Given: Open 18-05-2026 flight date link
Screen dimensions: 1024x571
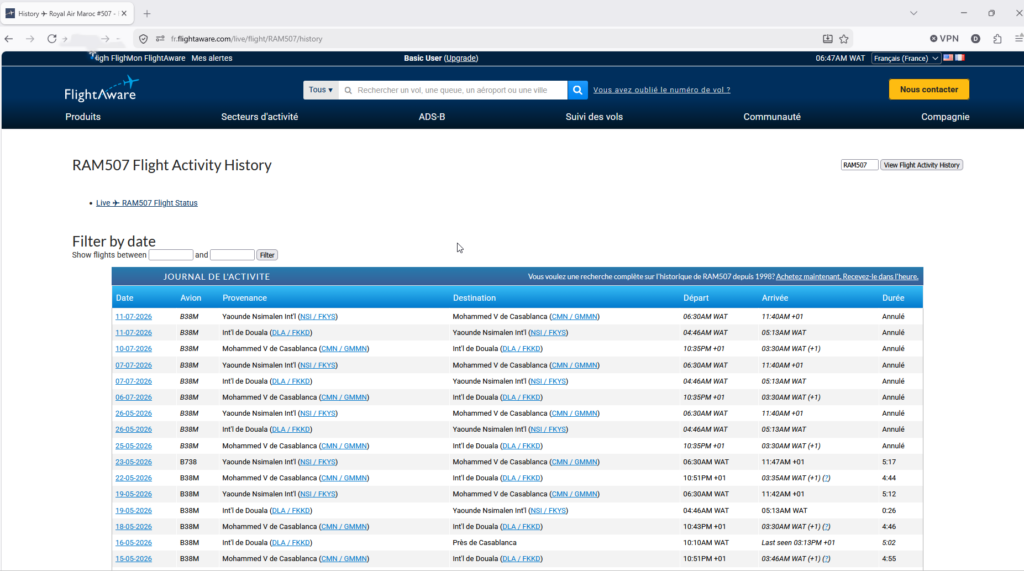Looking at the screenshot, I should (x=133, y=527).
